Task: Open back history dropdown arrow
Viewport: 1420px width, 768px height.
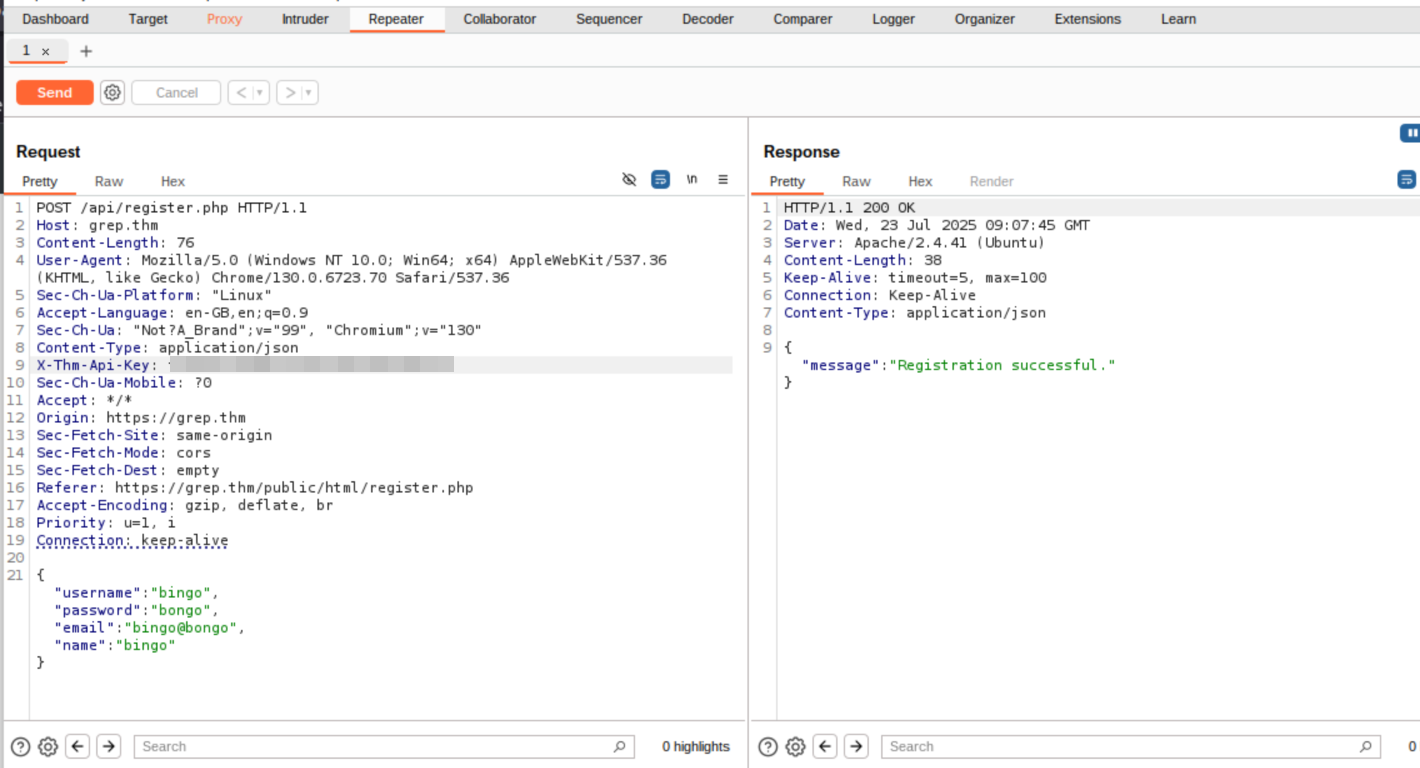Action: pos(260,93)
